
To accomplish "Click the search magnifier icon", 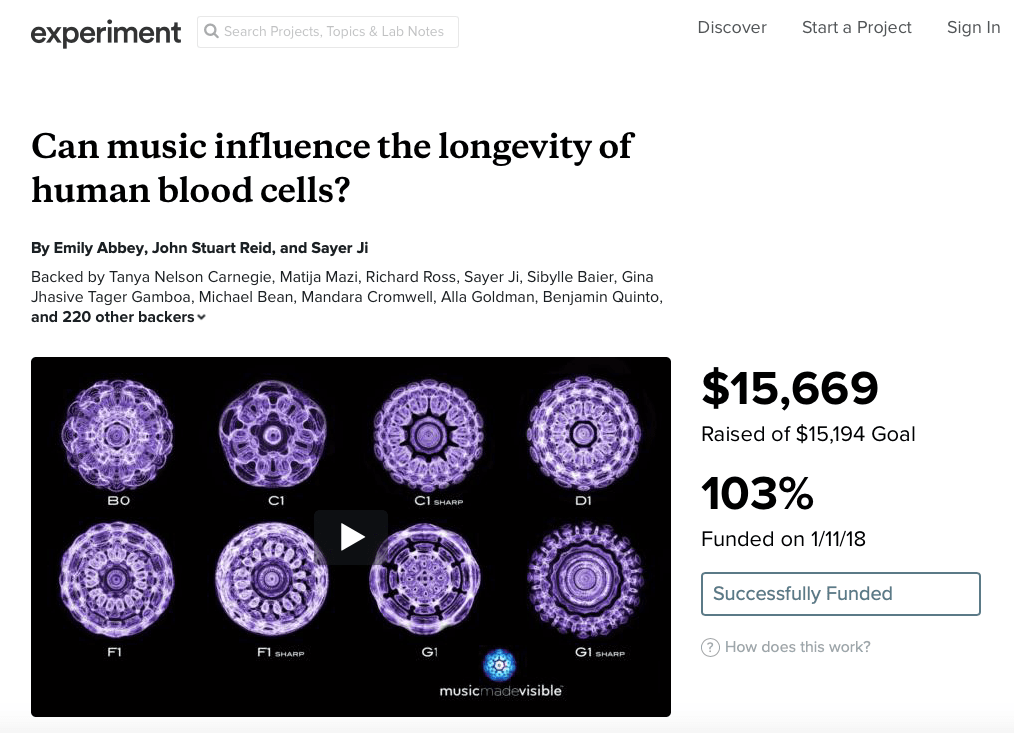I will coord(211,32).
